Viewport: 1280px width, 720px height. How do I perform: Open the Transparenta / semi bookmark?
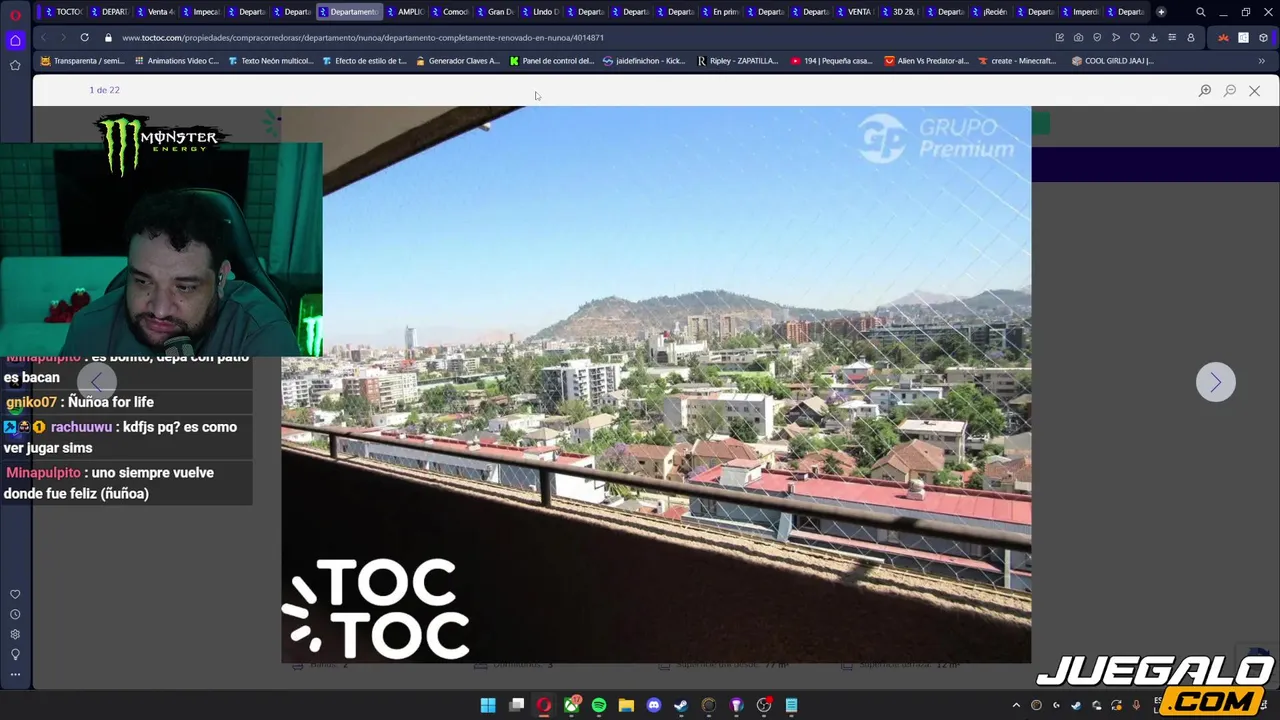point(82,61)
